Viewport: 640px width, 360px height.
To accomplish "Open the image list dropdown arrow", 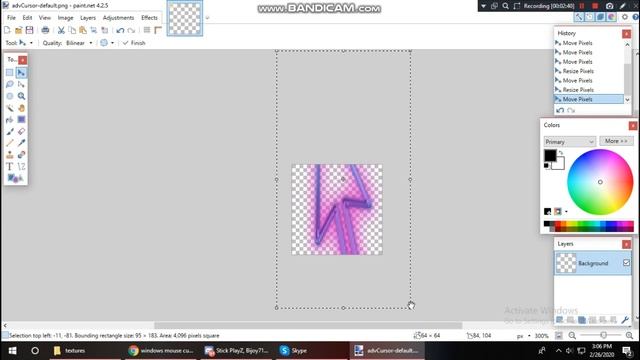I will [x=207, y=18].
